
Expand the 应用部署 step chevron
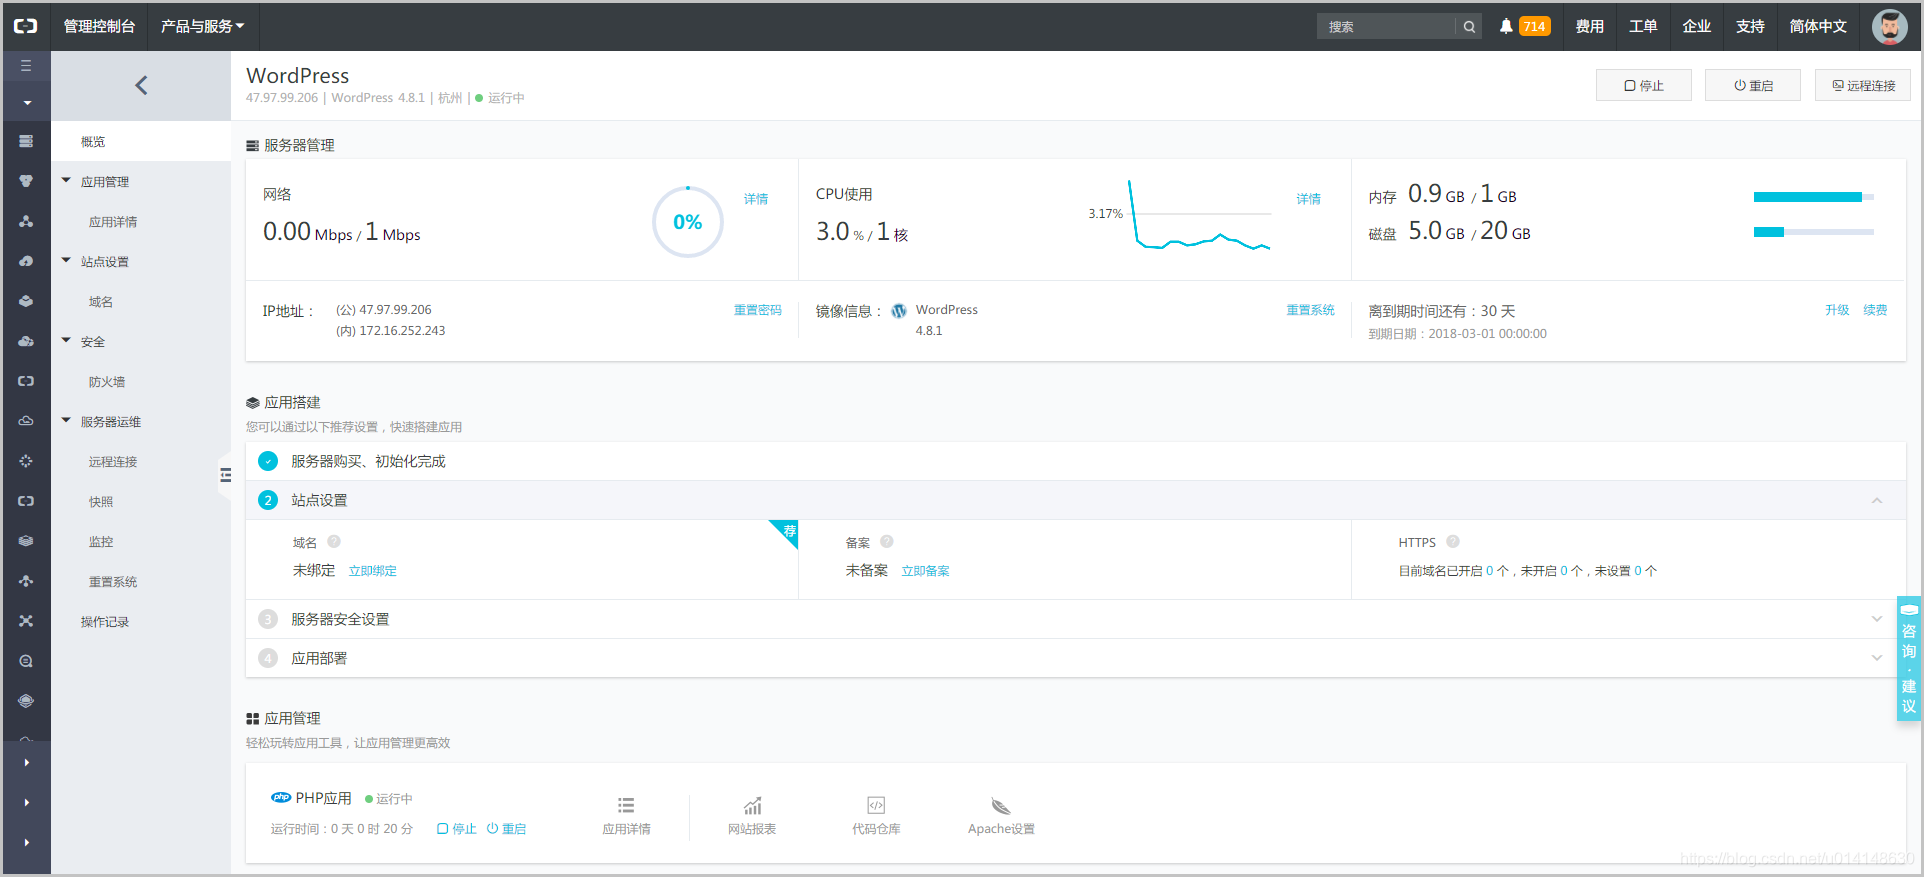[x=1877, y=658]
